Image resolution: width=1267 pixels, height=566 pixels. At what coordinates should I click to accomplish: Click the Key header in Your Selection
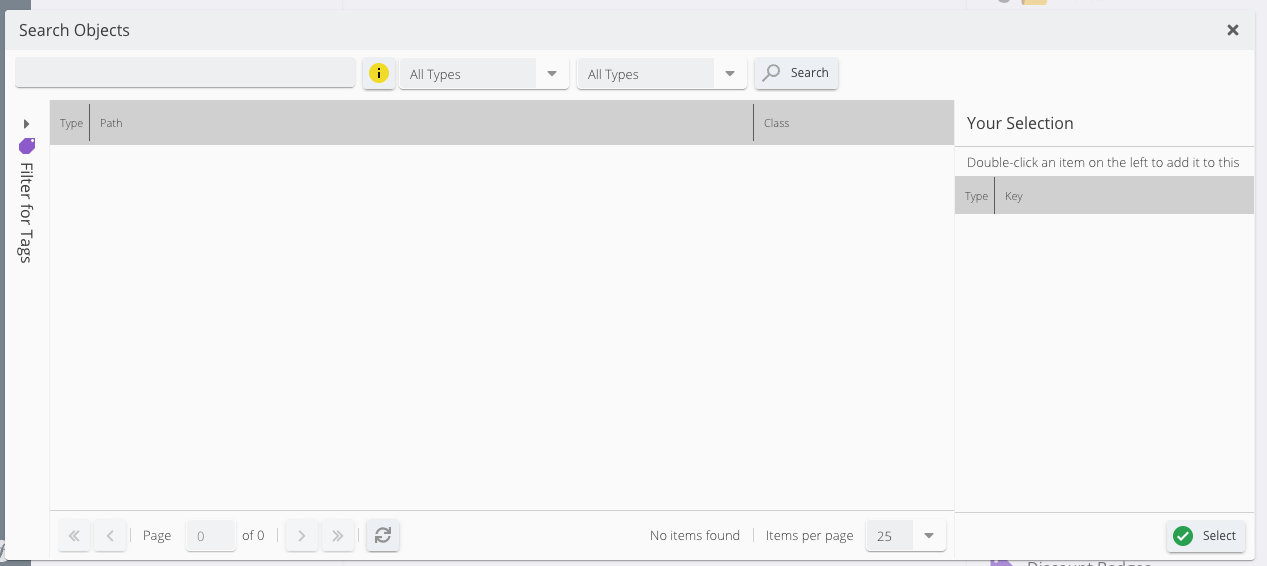tap(1123, 196)
